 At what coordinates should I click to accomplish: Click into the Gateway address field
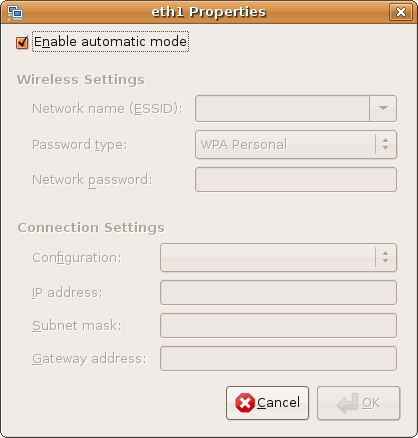point(278,359)
